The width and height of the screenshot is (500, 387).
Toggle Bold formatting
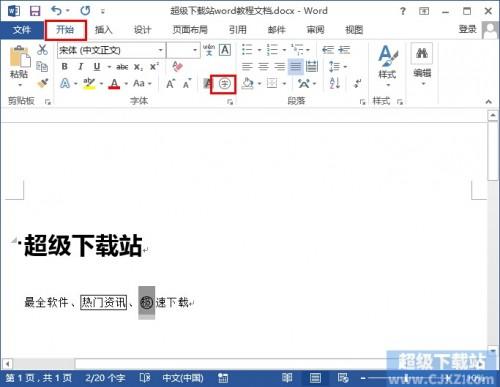(65, 67)
